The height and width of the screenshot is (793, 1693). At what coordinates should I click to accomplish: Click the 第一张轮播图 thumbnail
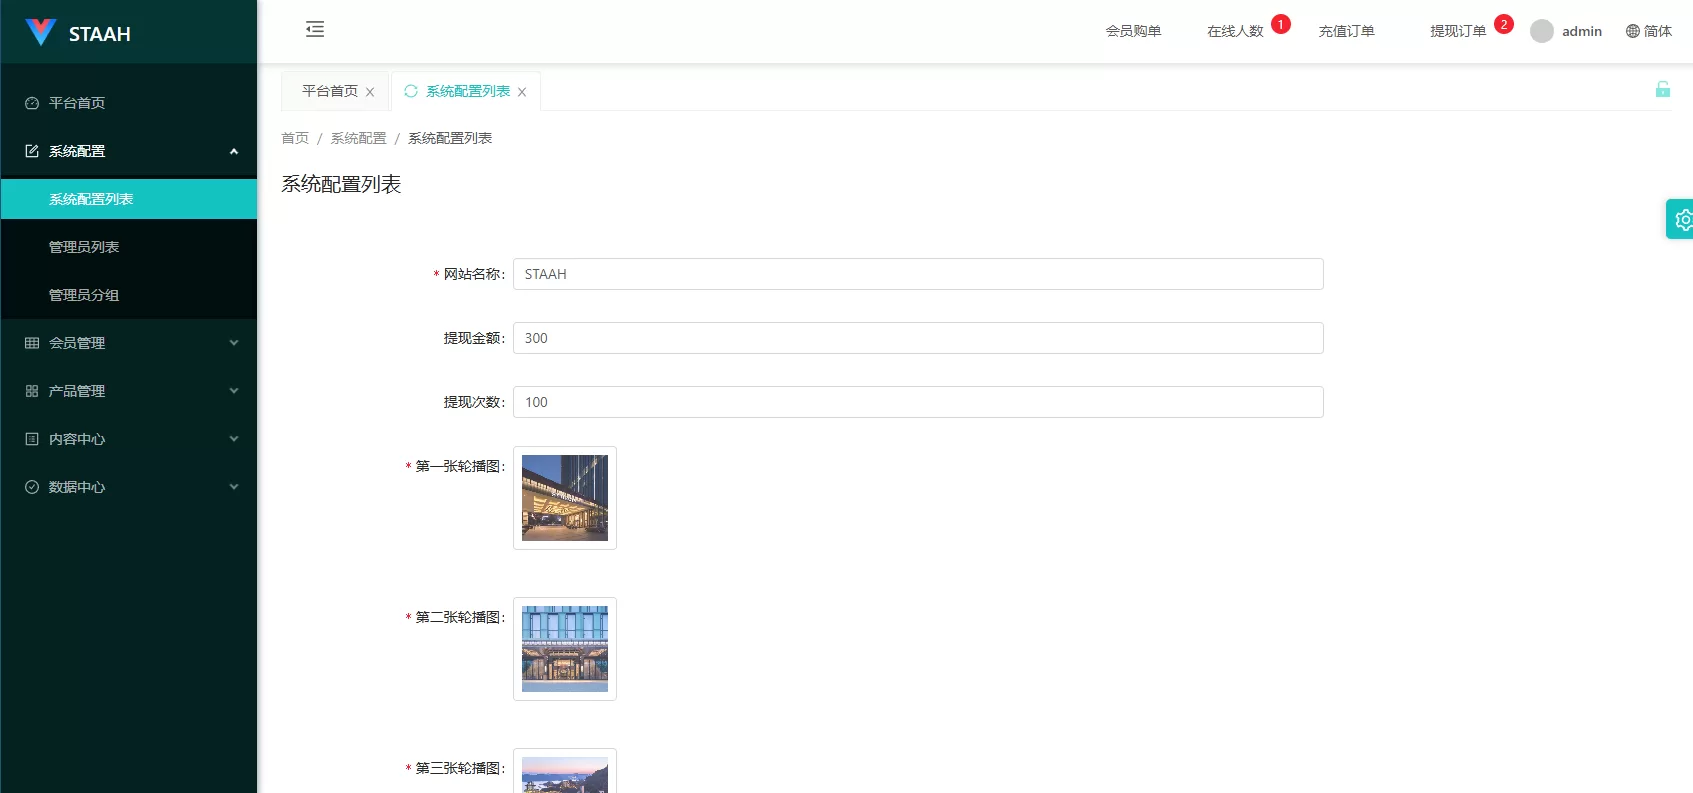click(565, 498)
